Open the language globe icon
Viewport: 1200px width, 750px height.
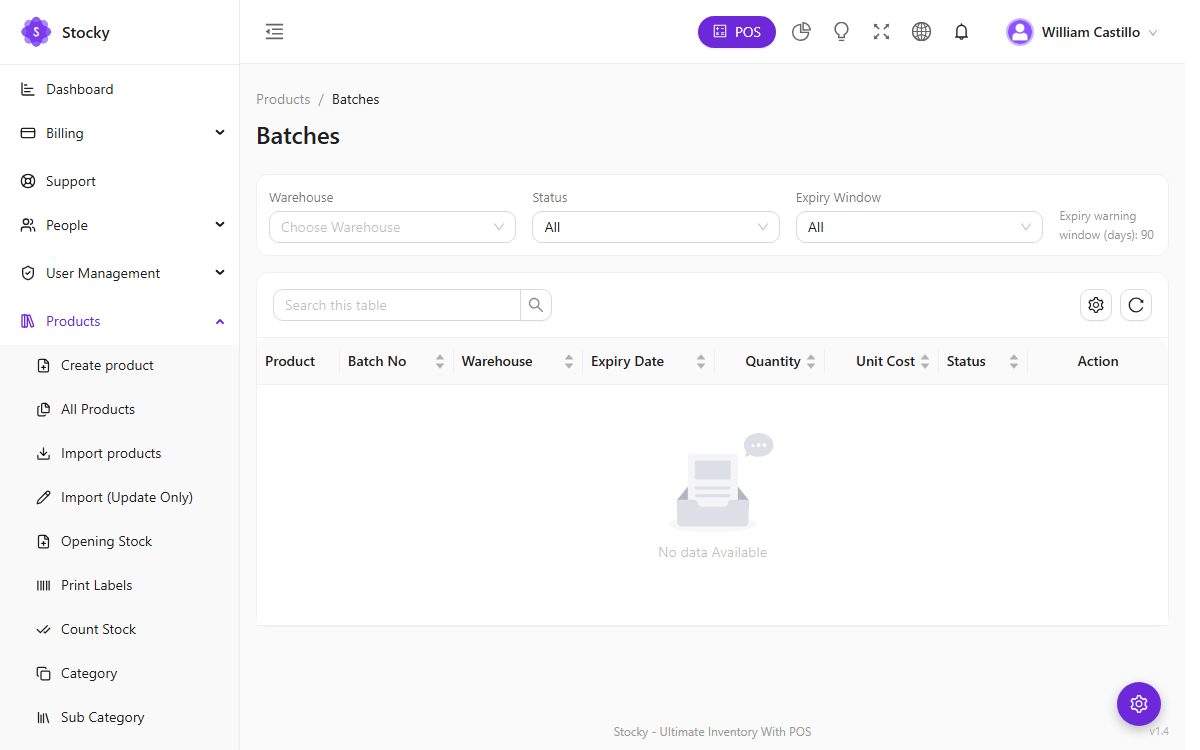(x=921, y=32)
